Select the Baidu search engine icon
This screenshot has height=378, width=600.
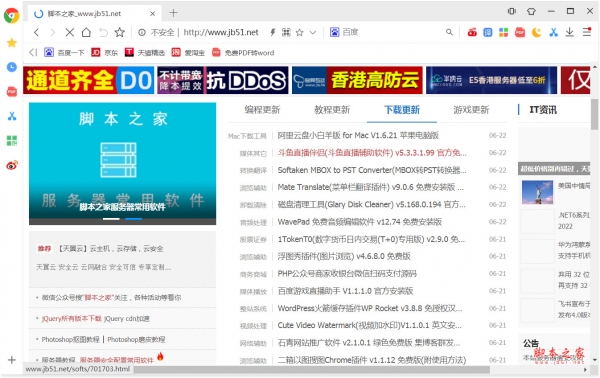(334, 32)
